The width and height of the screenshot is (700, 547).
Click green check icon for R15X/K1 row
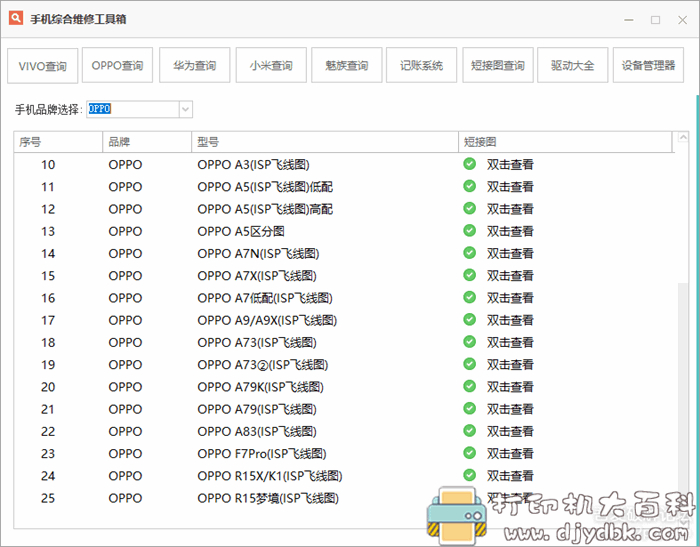[469, 475]
